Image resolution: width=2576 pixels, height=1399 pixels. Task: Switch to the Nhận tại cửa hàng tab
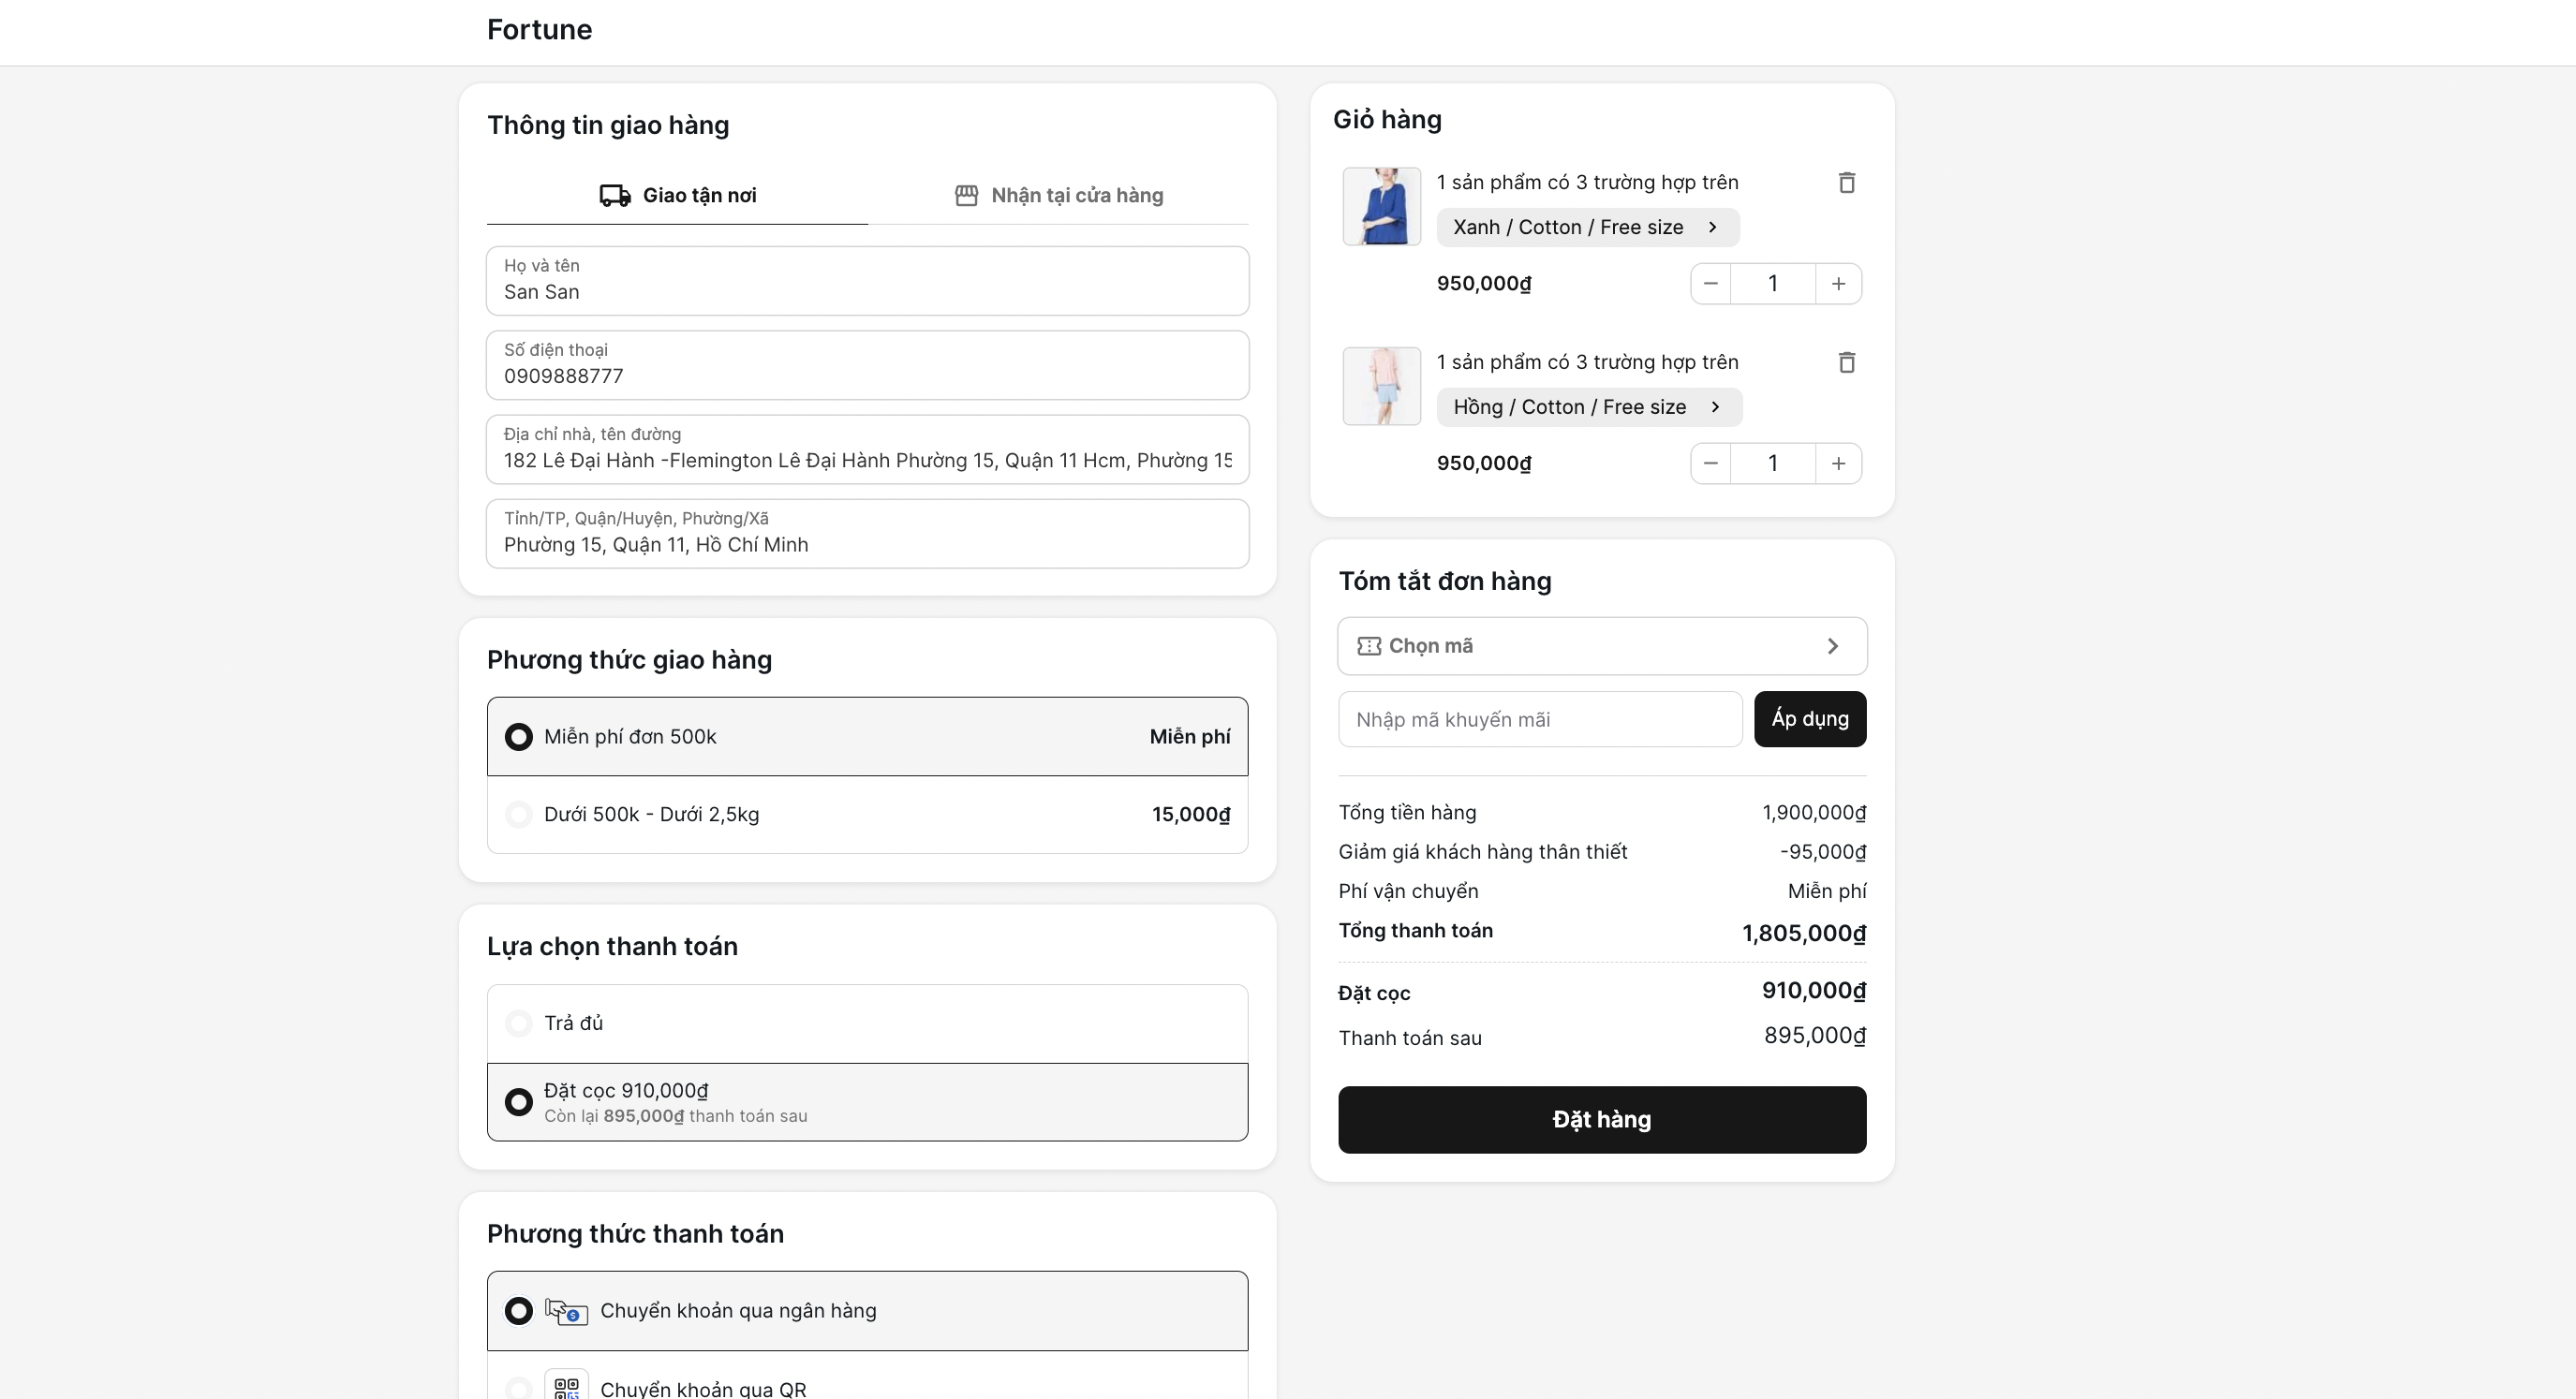pos(1059,195)
